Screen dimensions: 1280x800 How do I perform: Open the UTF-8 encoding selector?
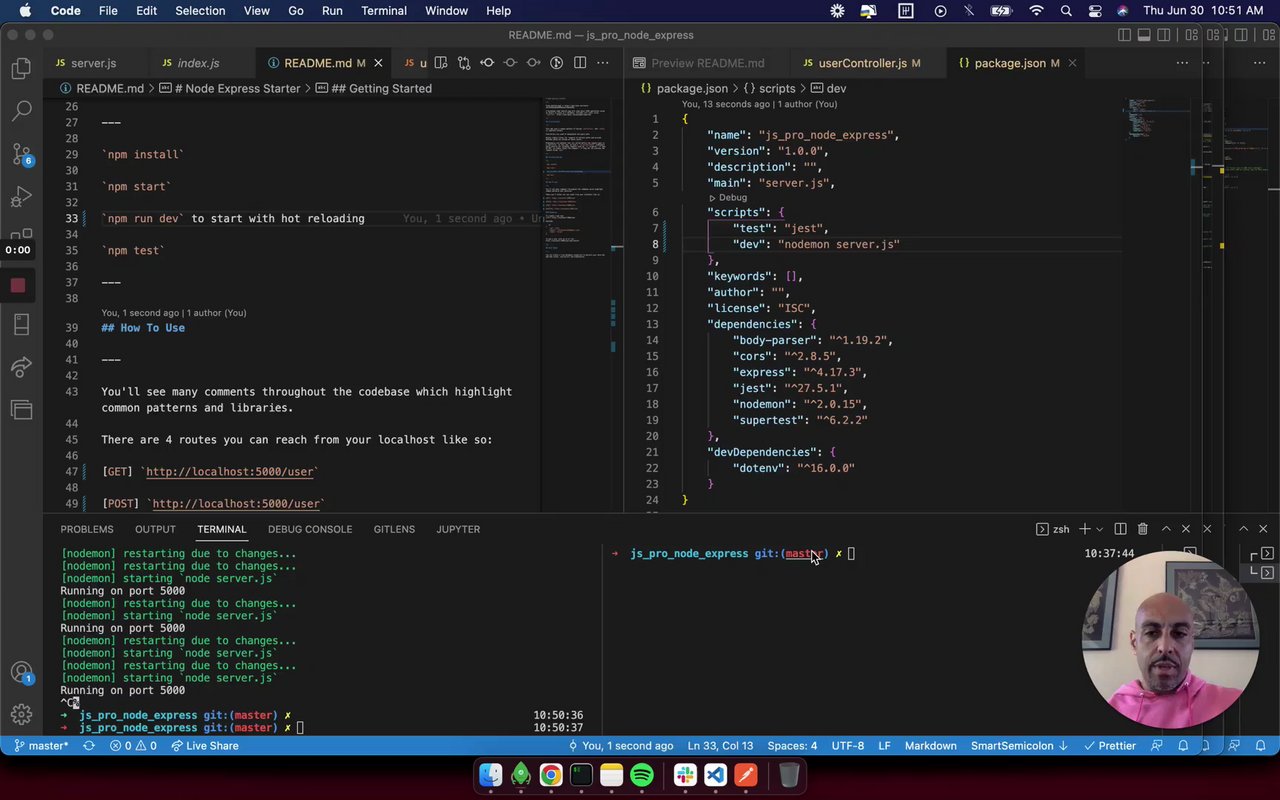coord(846,746)
